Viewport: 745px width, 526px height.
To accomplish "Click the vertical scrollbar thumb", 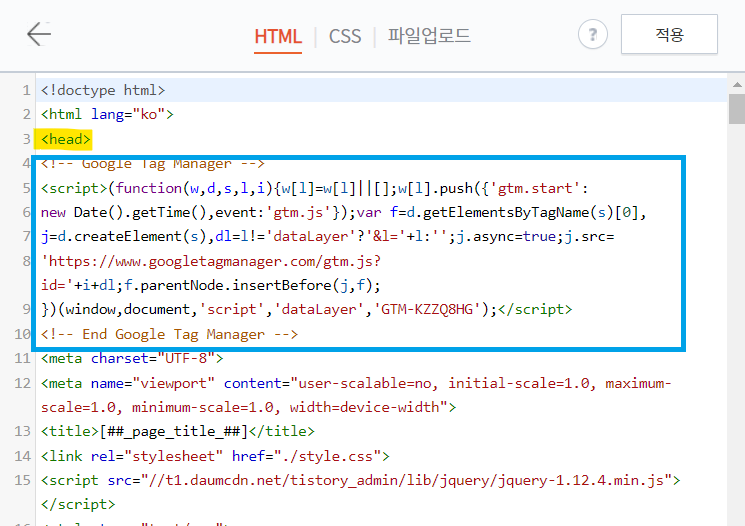I will point(737,109).
